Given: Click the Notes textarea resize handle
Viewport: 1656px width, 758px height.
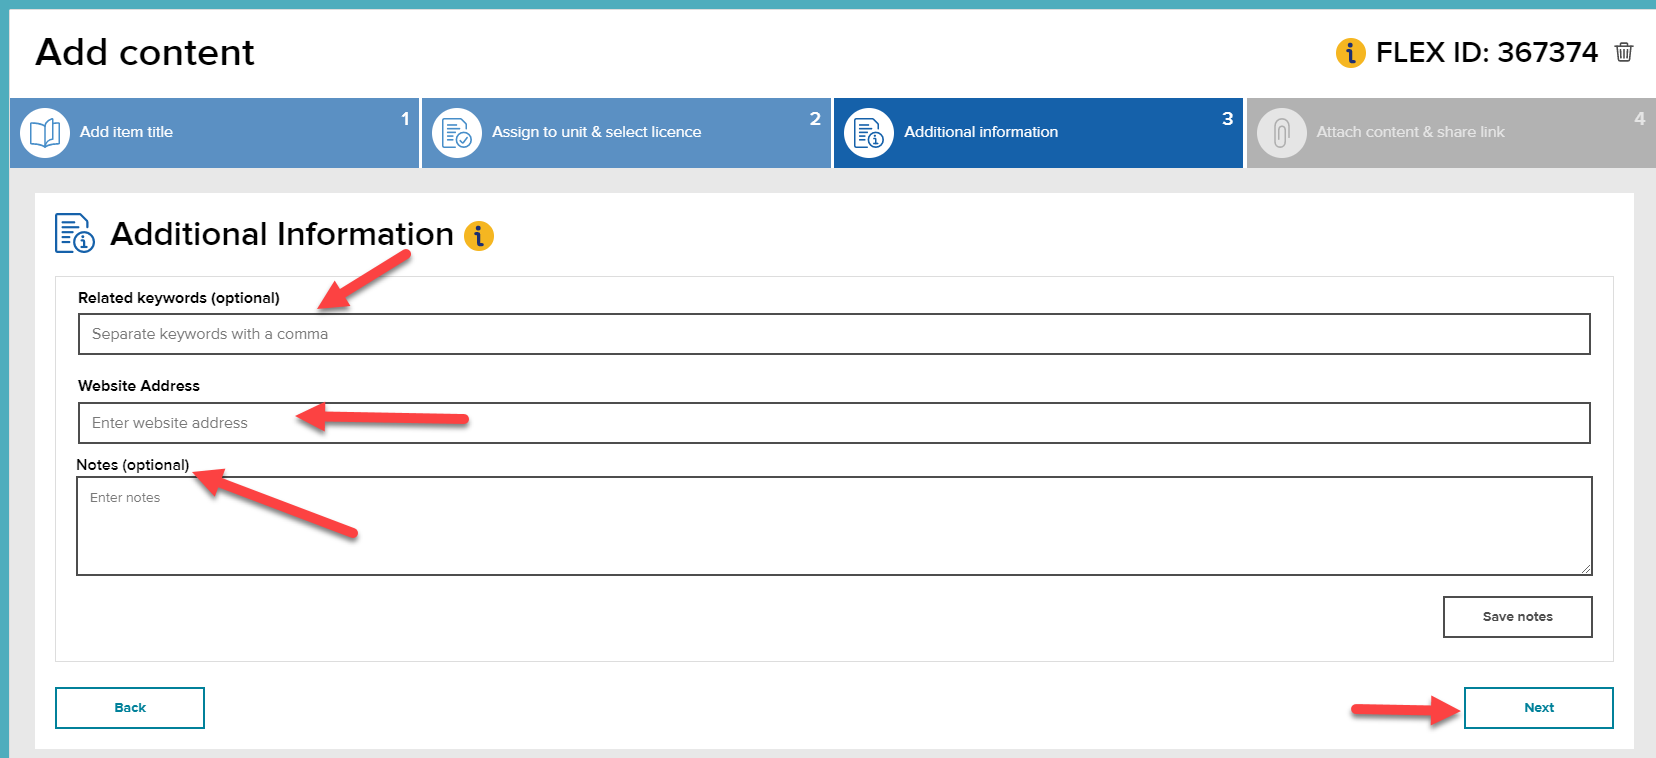Looking at the screenshot, I should coord(1586,569).
